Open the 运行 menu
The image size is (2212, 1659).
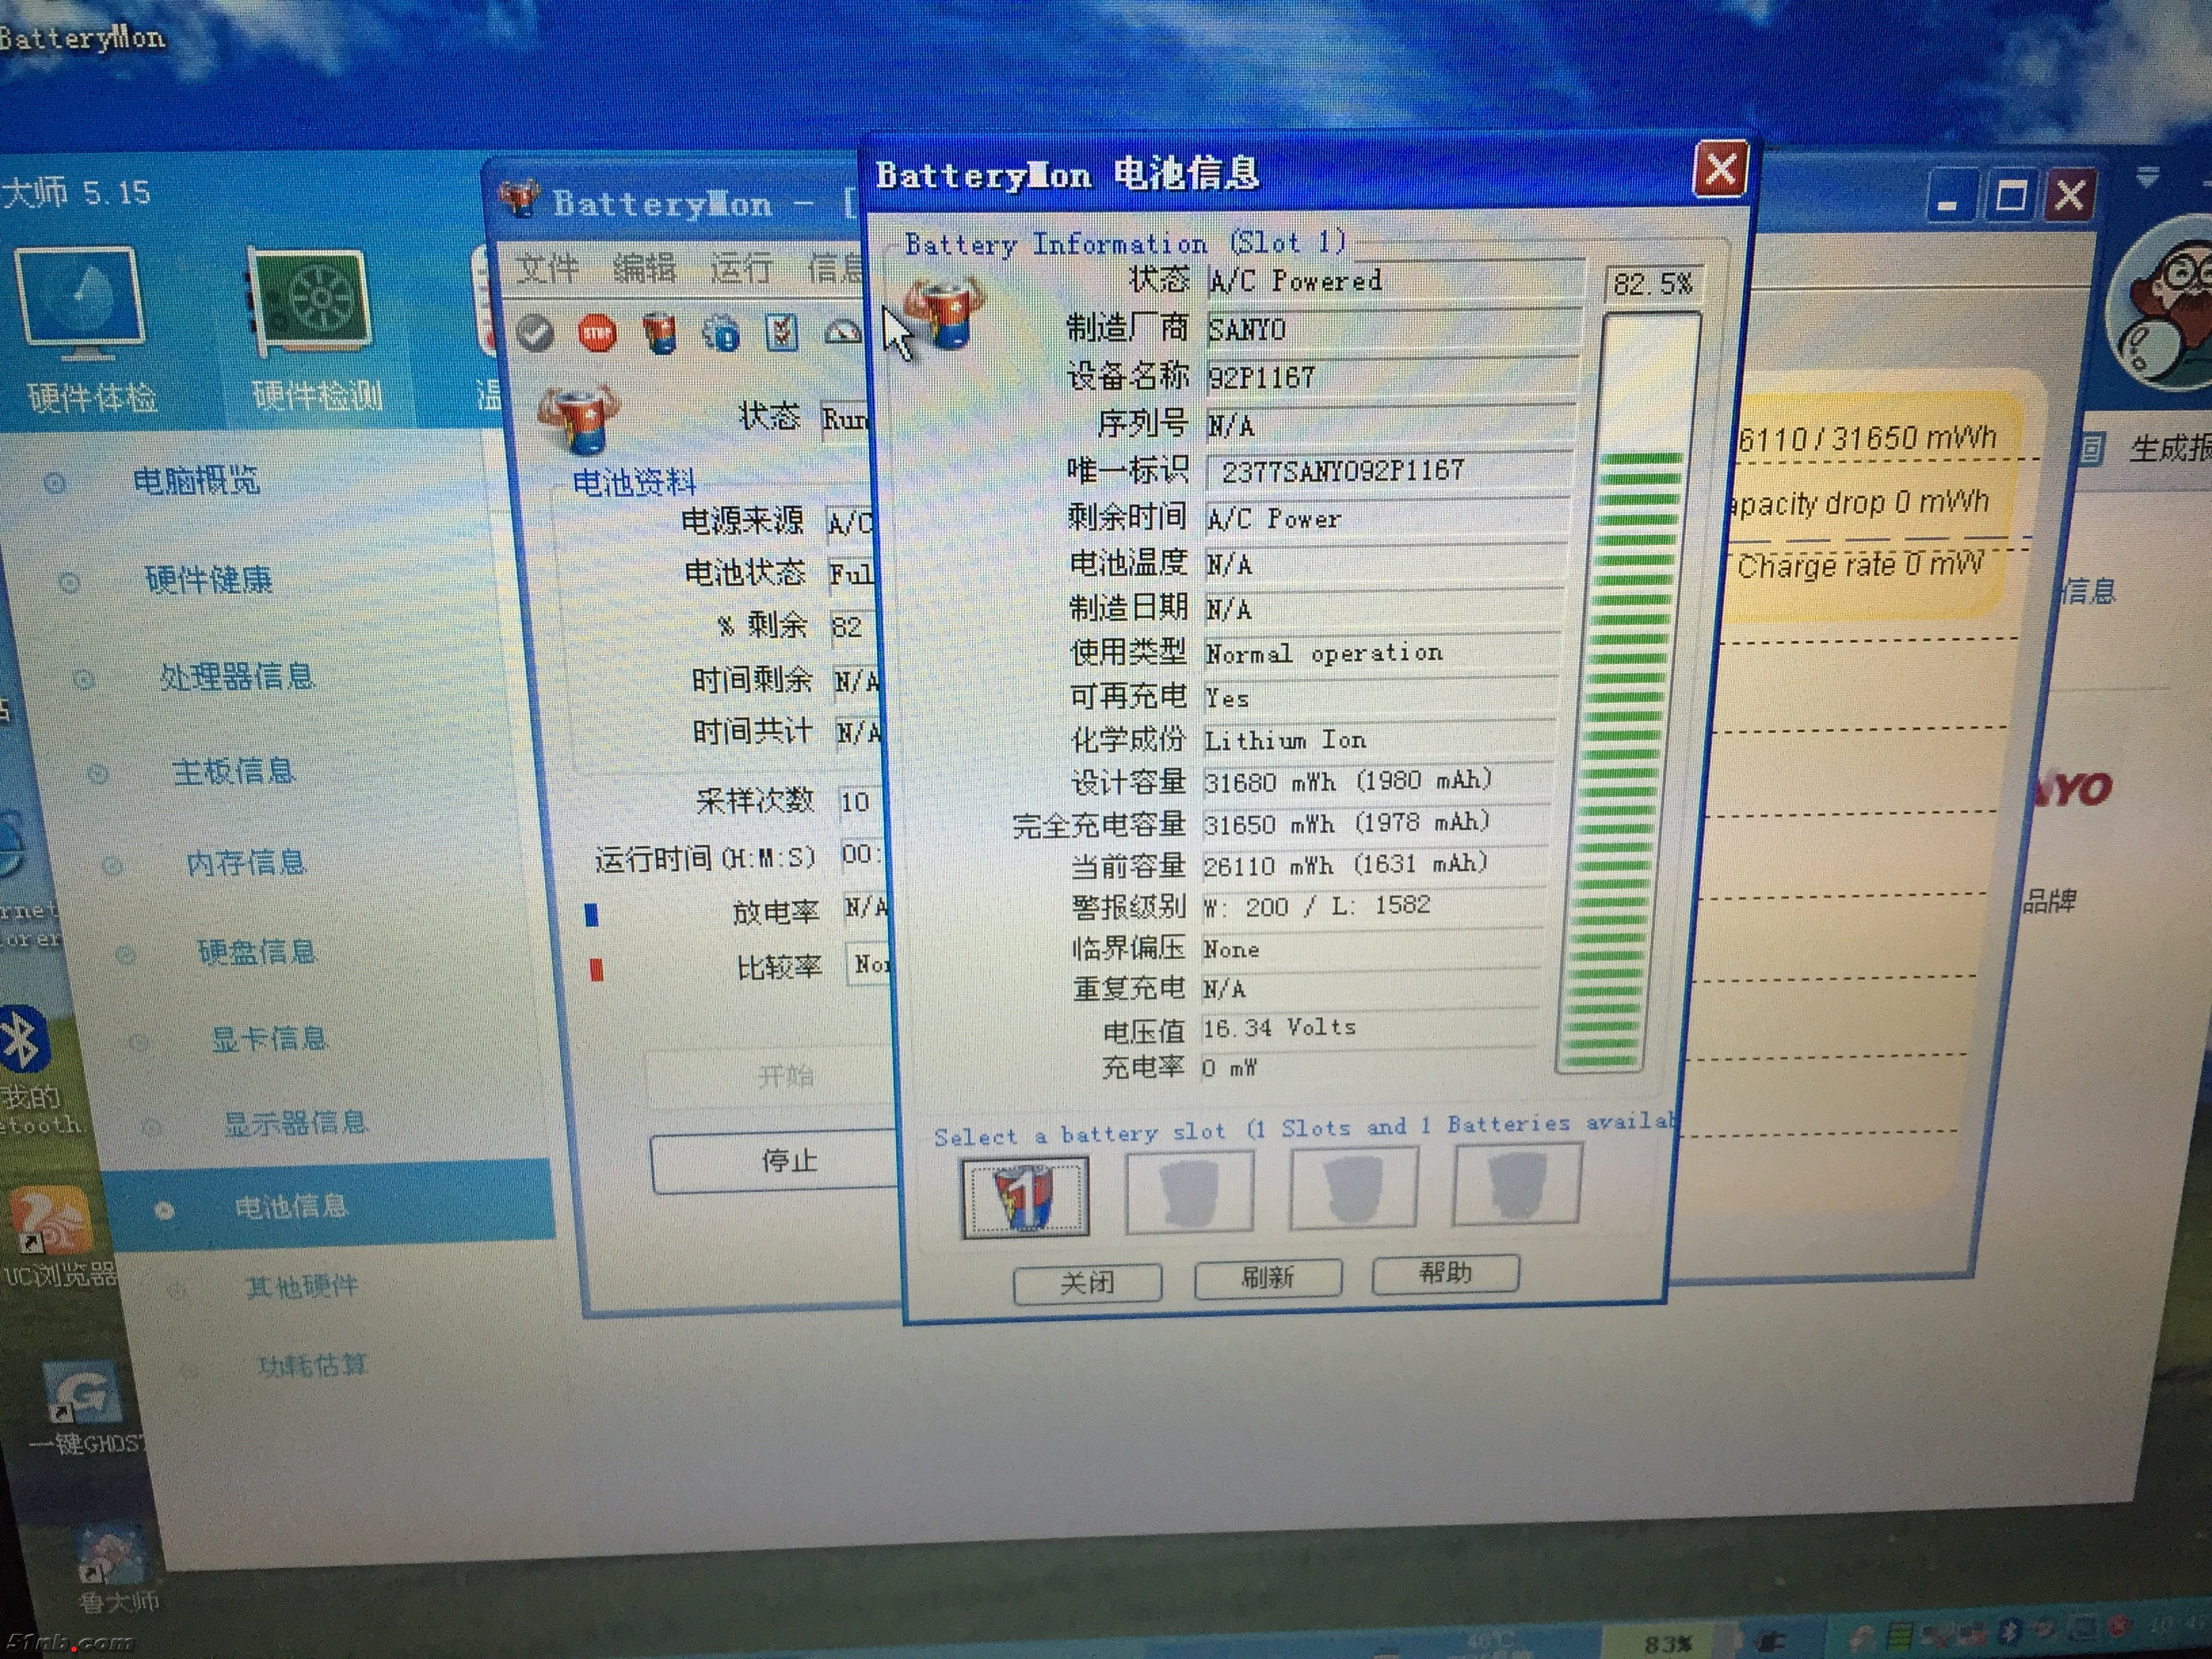point(741,268)
